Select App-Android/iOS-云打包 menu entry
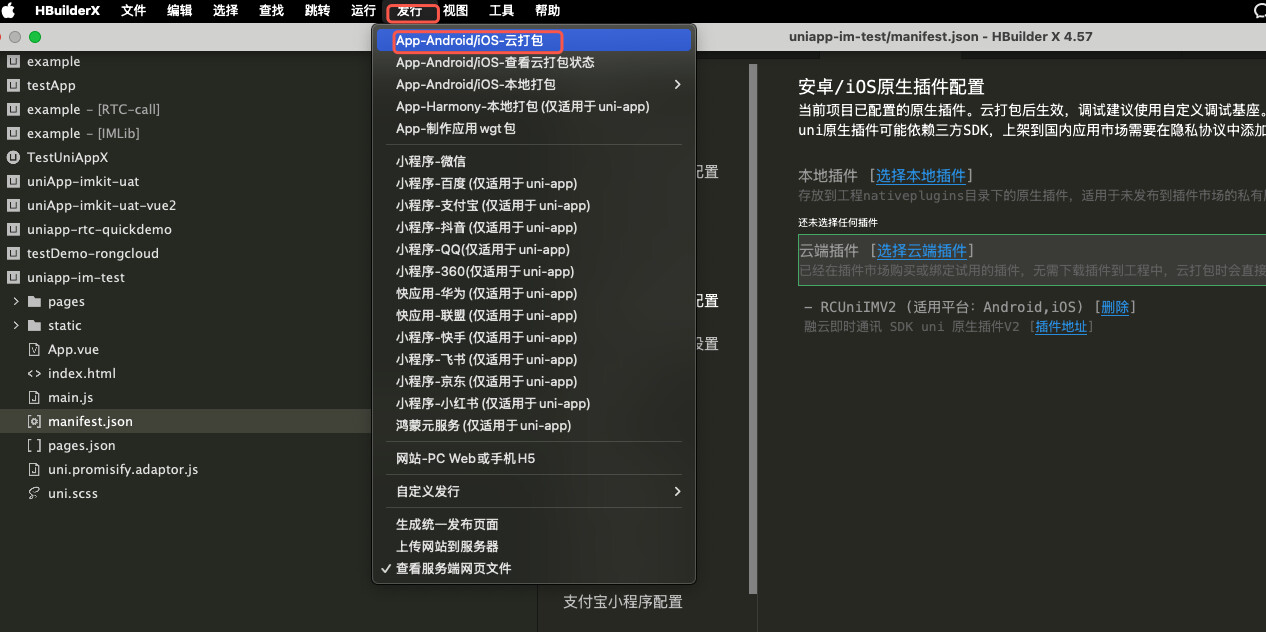This screenshot has height=632, width=1266. (470, 40)
